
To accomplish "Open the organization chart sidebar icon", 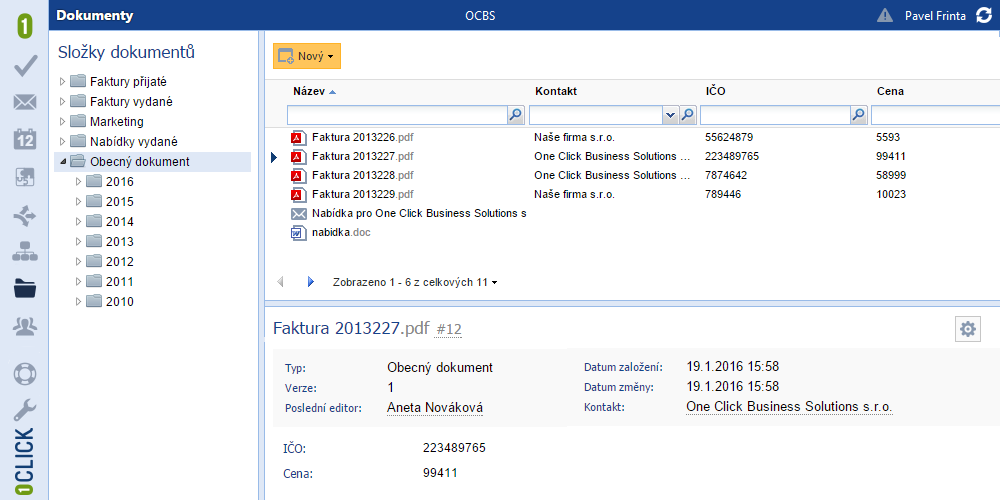I will point(25,251).
